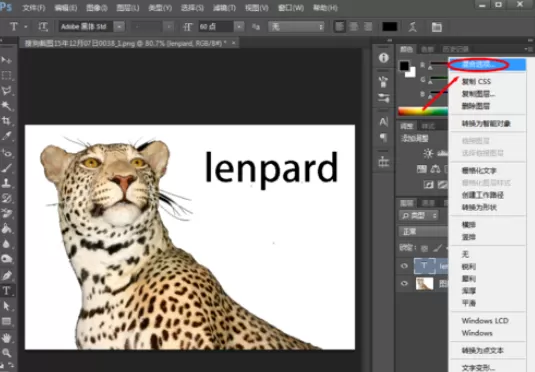The image size is (535, 372).
Task: Toggle lock transparent pixels
Action: pyautogui.click(x=424, y=248)
